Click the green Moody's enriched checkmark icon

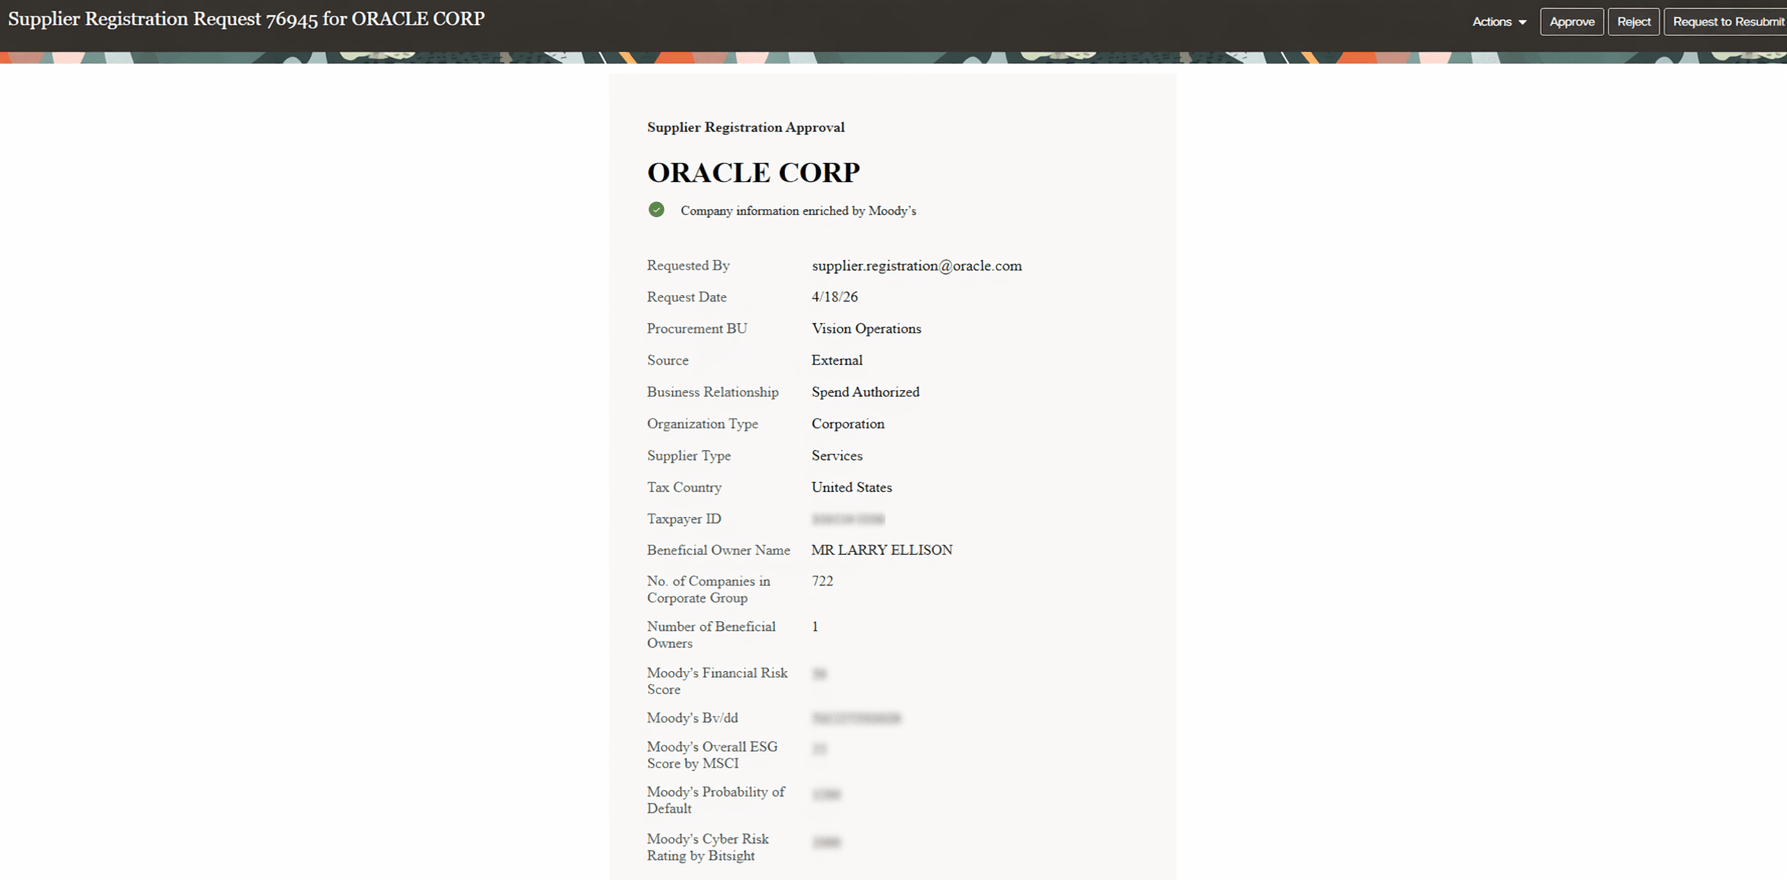coord(656,210)
